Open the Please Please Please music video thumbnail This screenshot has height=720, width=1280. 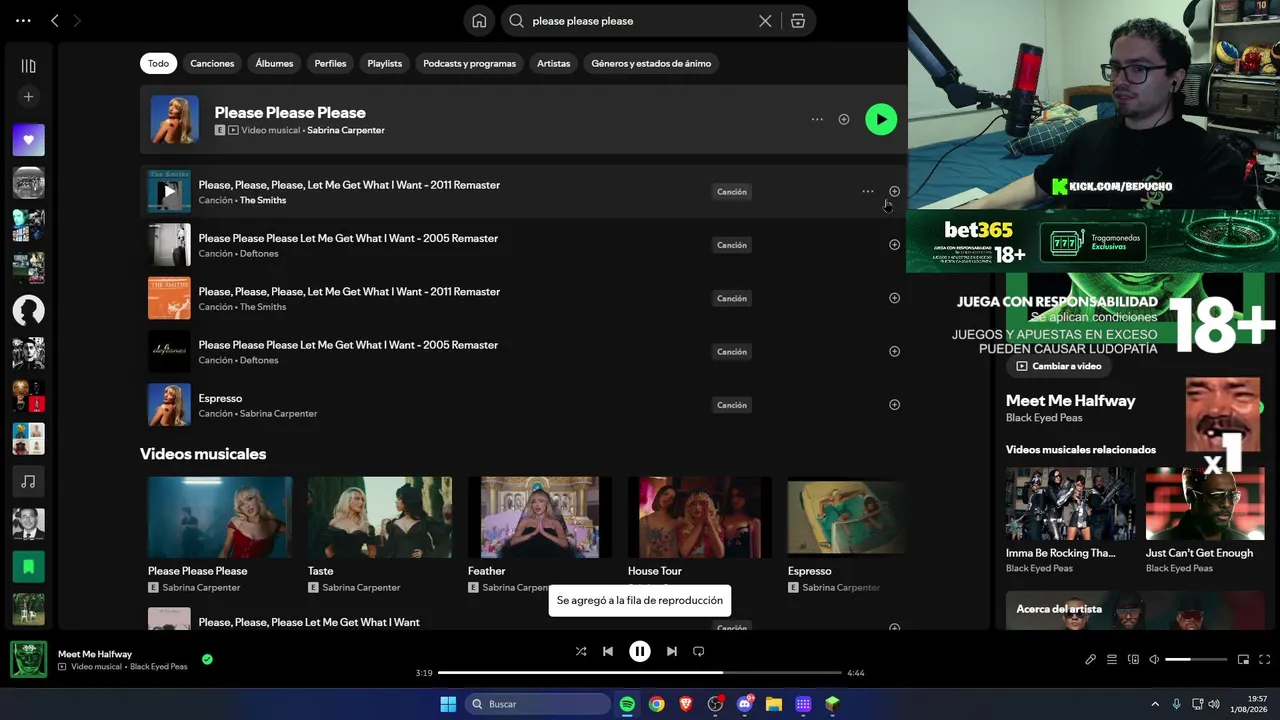click(x=220, y=517)
